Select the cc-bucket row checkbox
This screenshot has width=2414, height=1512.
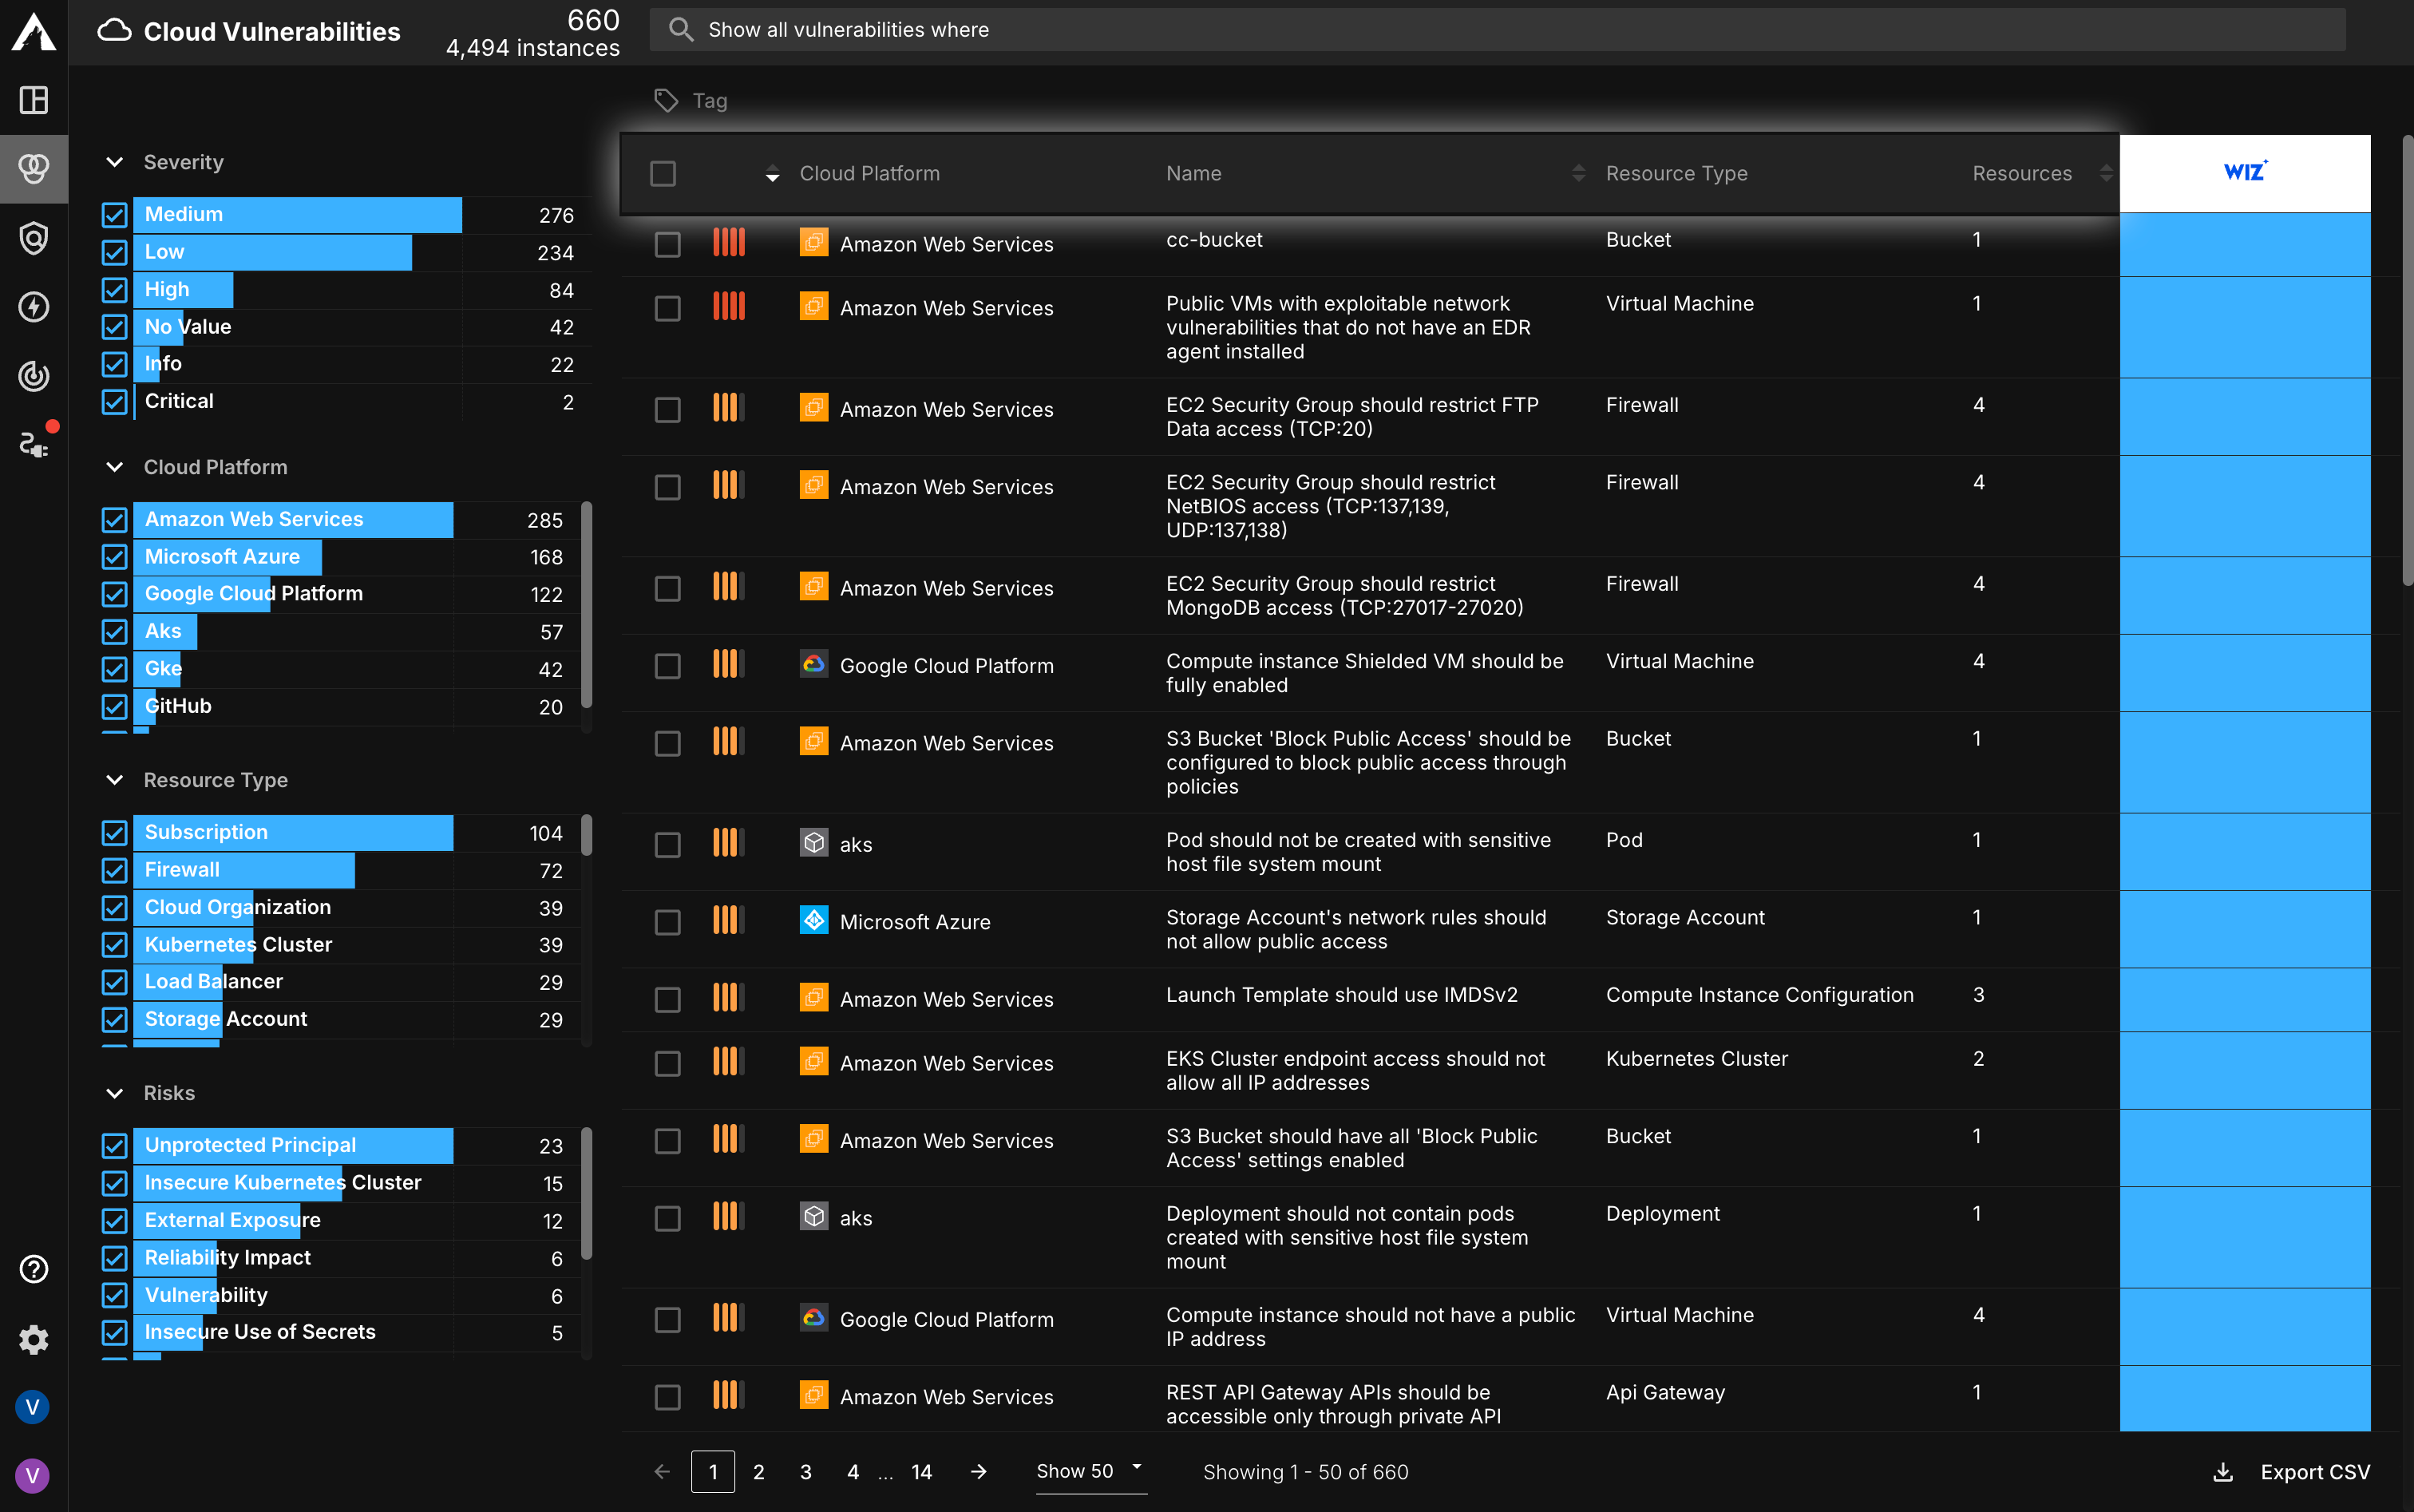click(x=667, y=244)
